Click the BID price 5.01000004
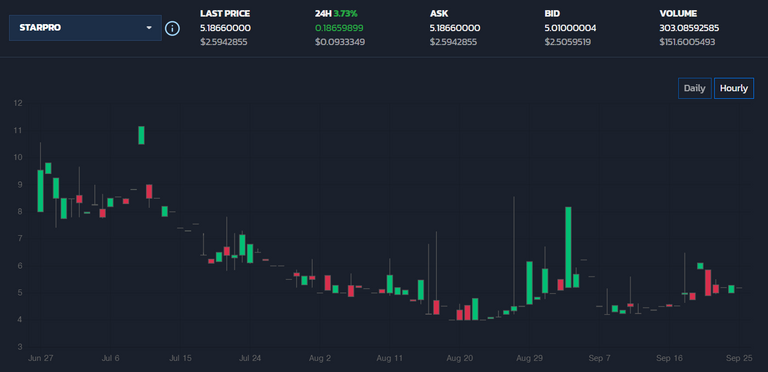The height and width of the screenshot is (372, 768). point(571,28)
